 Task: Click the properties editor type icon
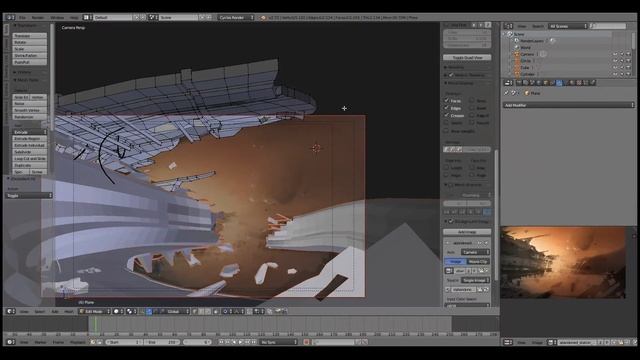coord(508,83)
